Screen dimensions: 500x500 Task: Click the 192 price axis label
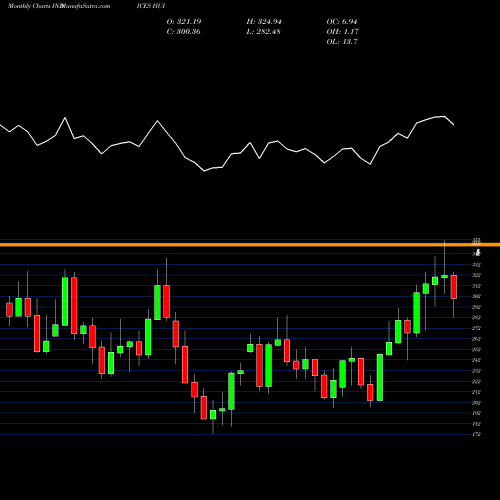click(476, 413)
